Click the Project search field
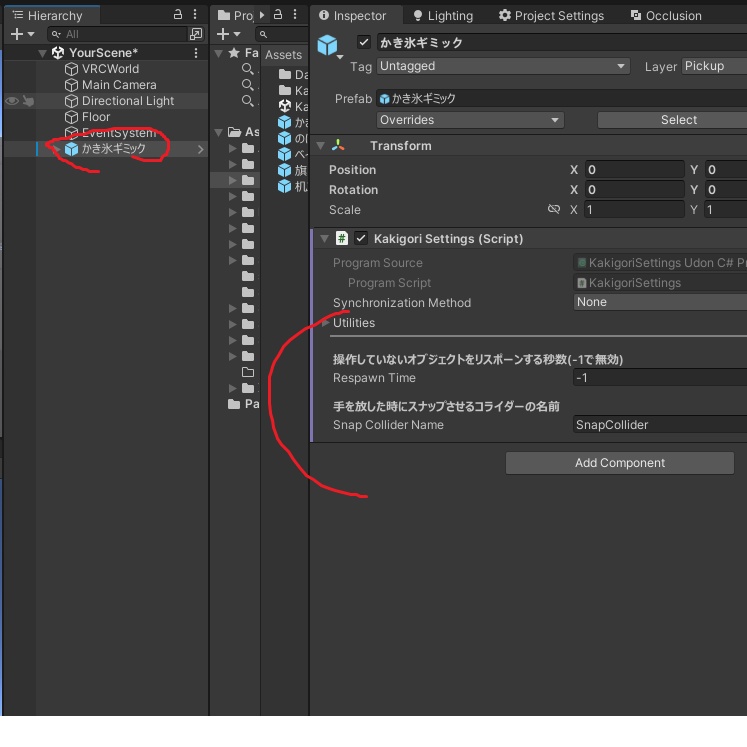 [x=282, y=34]
